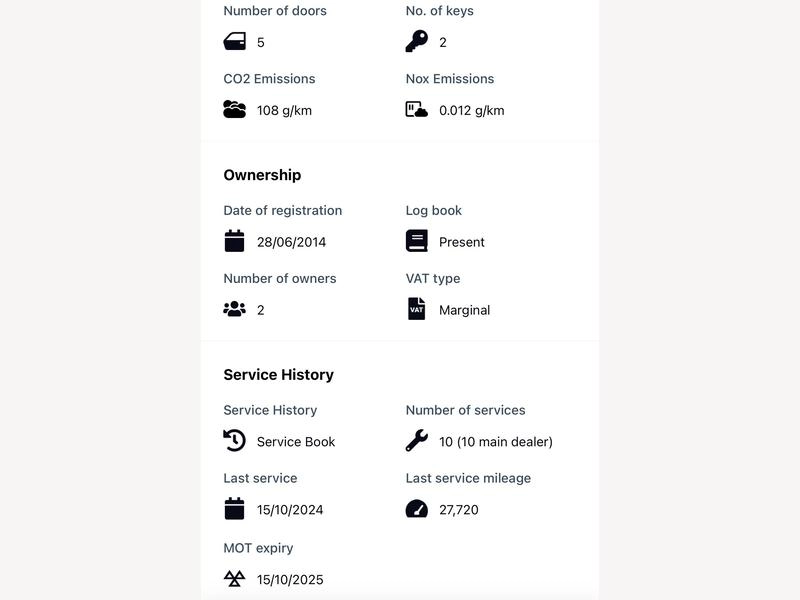This screenshot has height=600, width=800.
Task: Click the log book icon
Action: (417, 241)
